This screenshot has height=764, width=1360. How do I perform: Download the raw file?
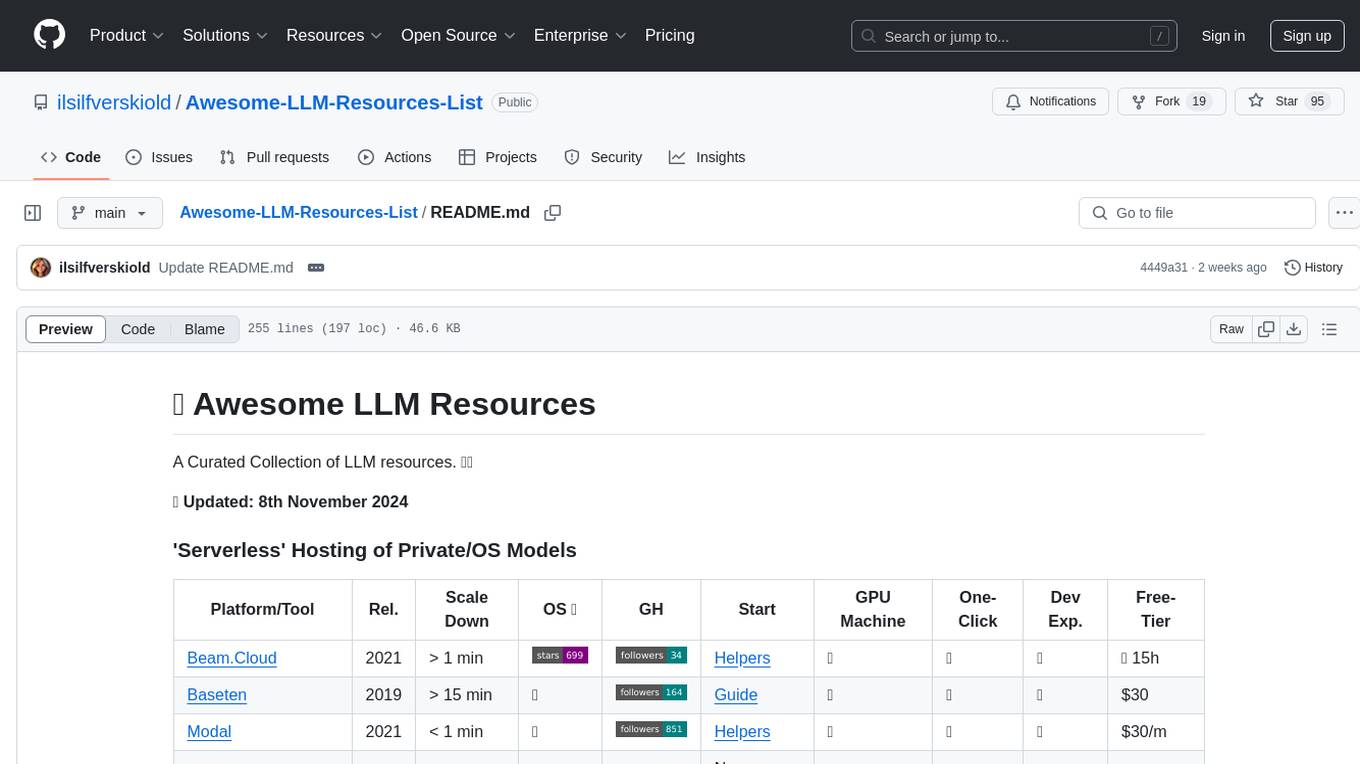1293,329
